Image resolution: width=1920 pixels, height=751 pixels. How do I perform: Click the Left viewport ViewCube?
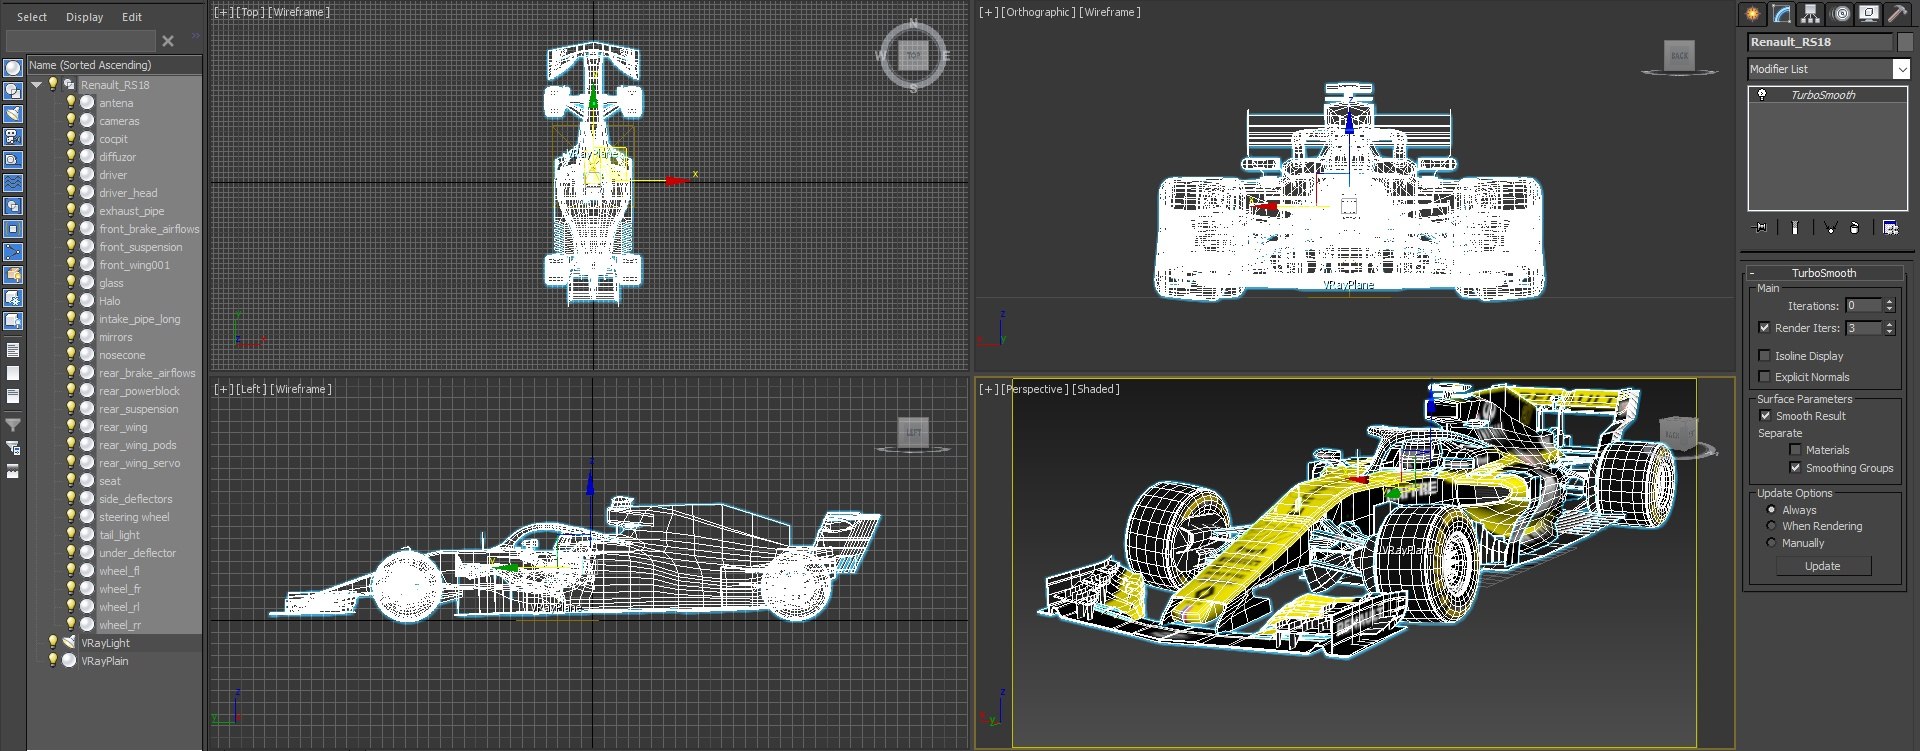(x=913, y=432)
